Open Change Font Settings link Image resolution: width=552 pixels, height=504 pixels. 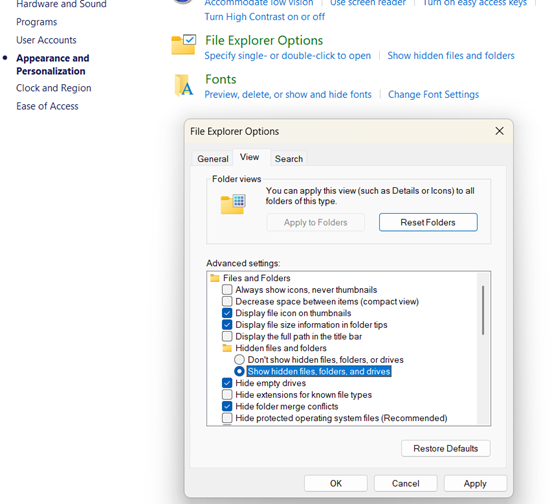[x=433, y=94]
